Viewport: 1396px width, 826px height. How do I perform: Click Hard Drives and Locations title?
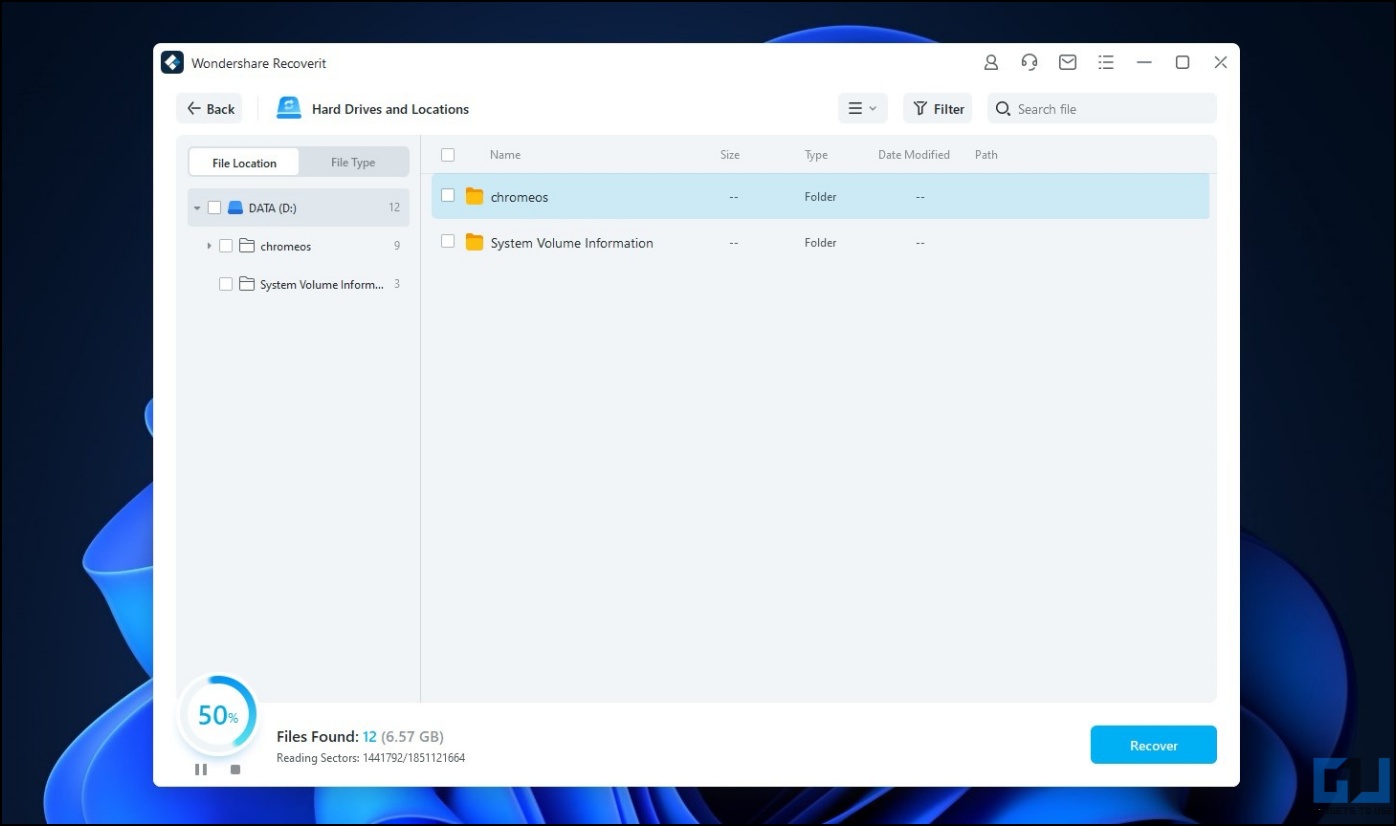coord(390,109)
